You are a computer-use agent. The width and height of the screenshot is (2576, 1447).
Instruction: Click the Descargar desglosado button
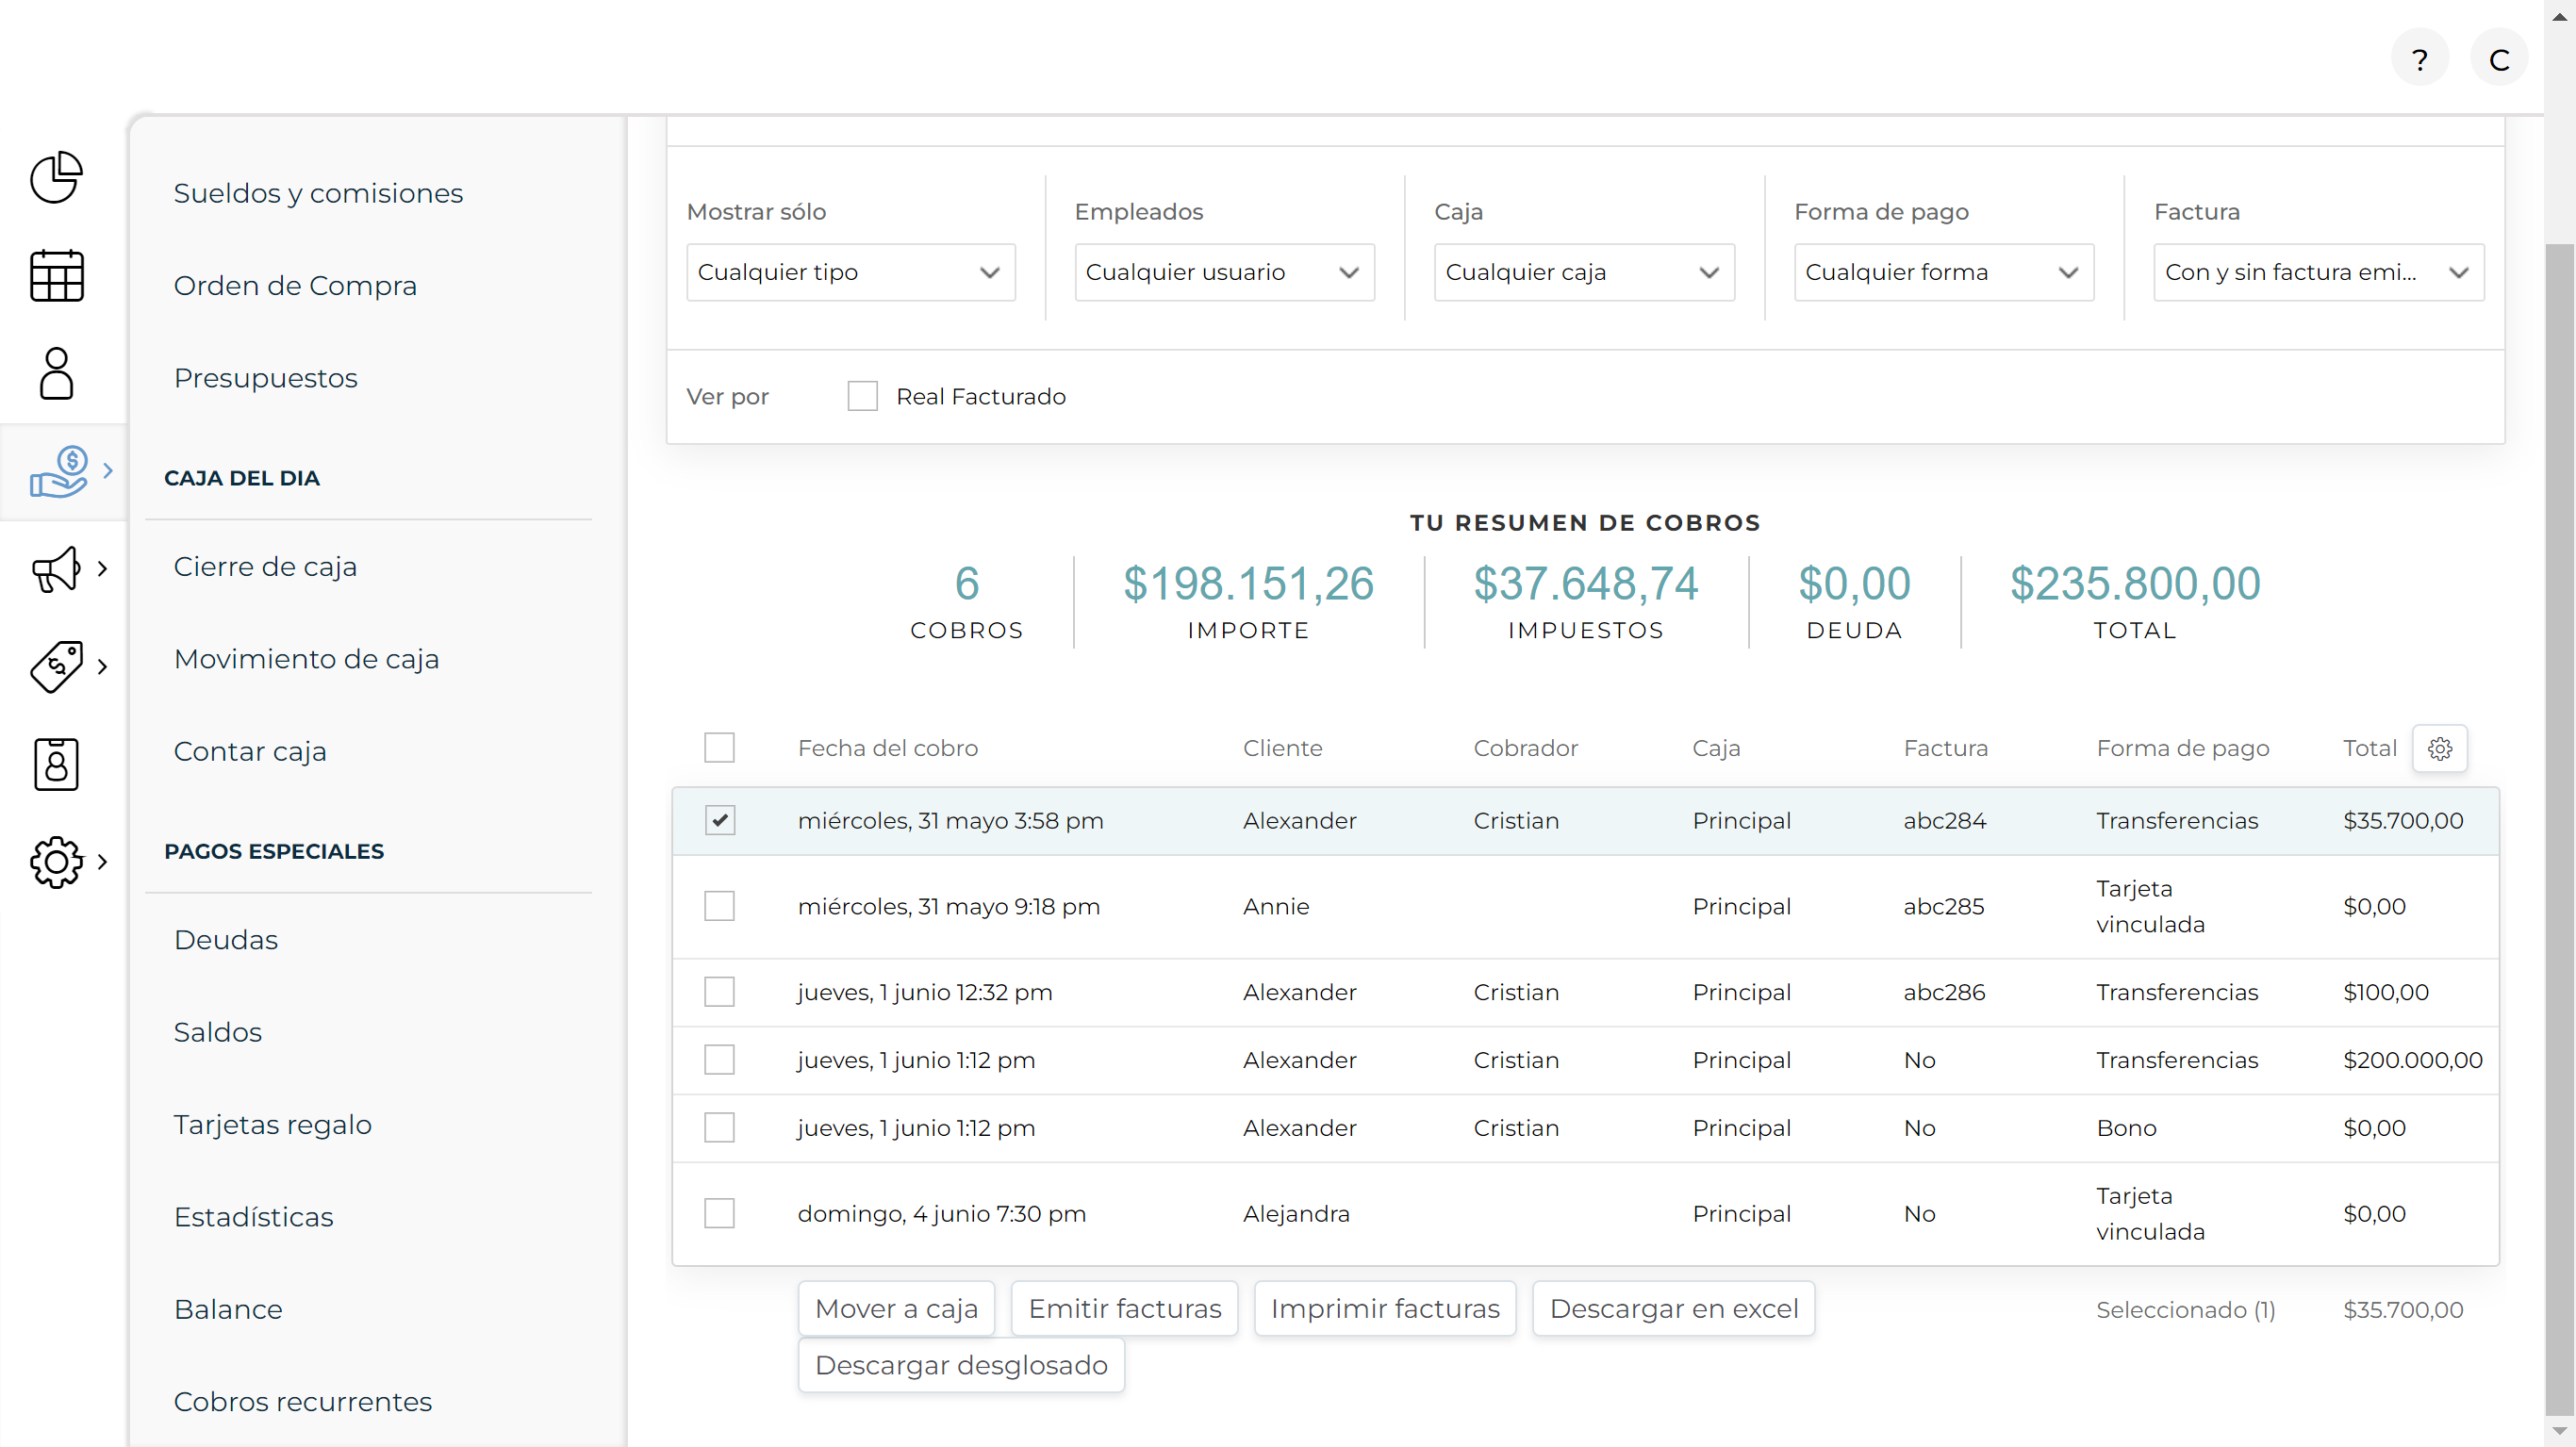(961, 1366)
